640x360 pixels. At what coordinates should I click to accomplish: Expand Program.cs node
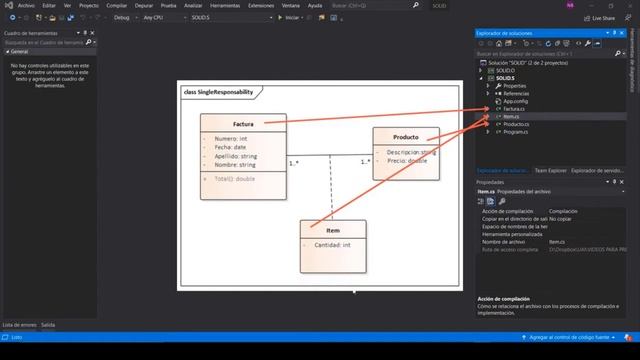[x=488, y=132]
